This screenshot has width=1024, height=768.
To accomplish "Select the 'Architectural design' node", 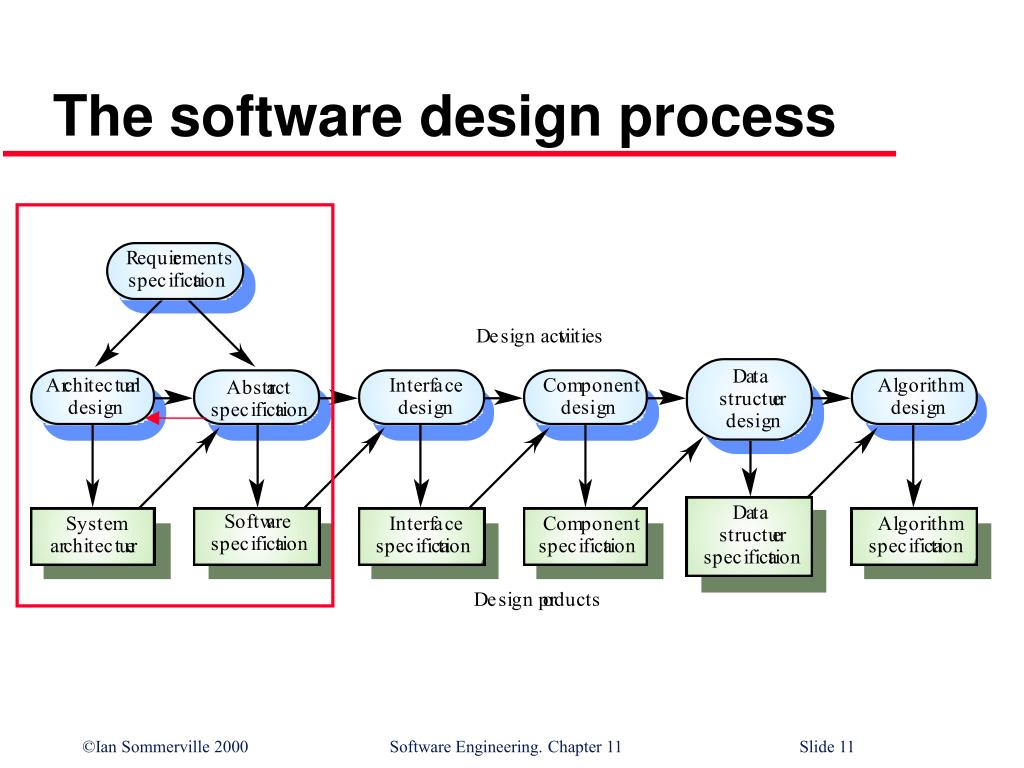I will point(93,397).
